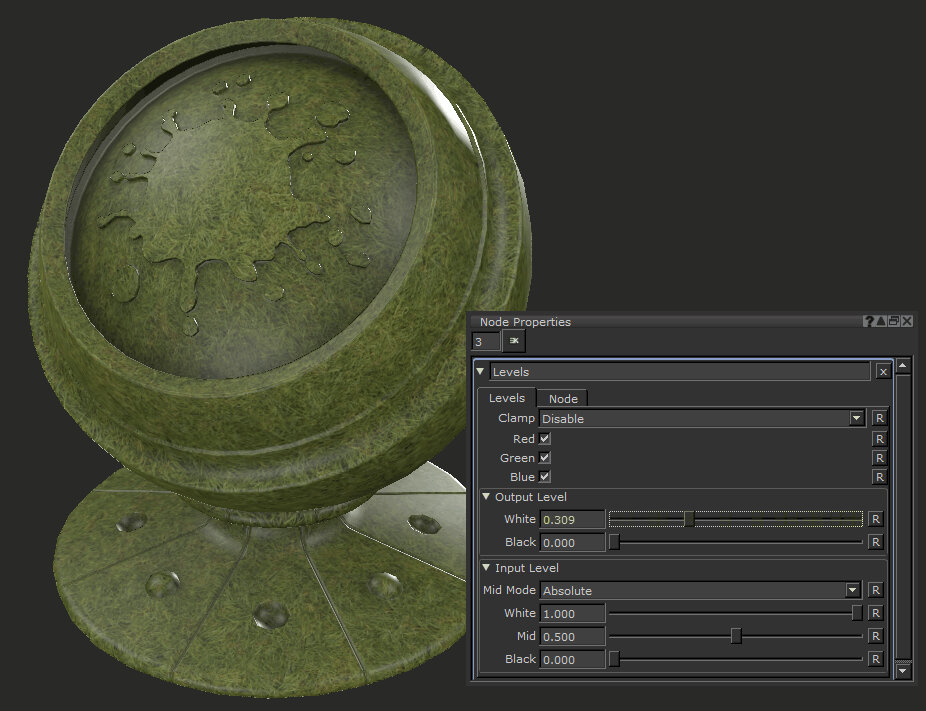926x711 pixels.
Task: Reset Input Level Mid with its R button
Action: pos(875,636)
